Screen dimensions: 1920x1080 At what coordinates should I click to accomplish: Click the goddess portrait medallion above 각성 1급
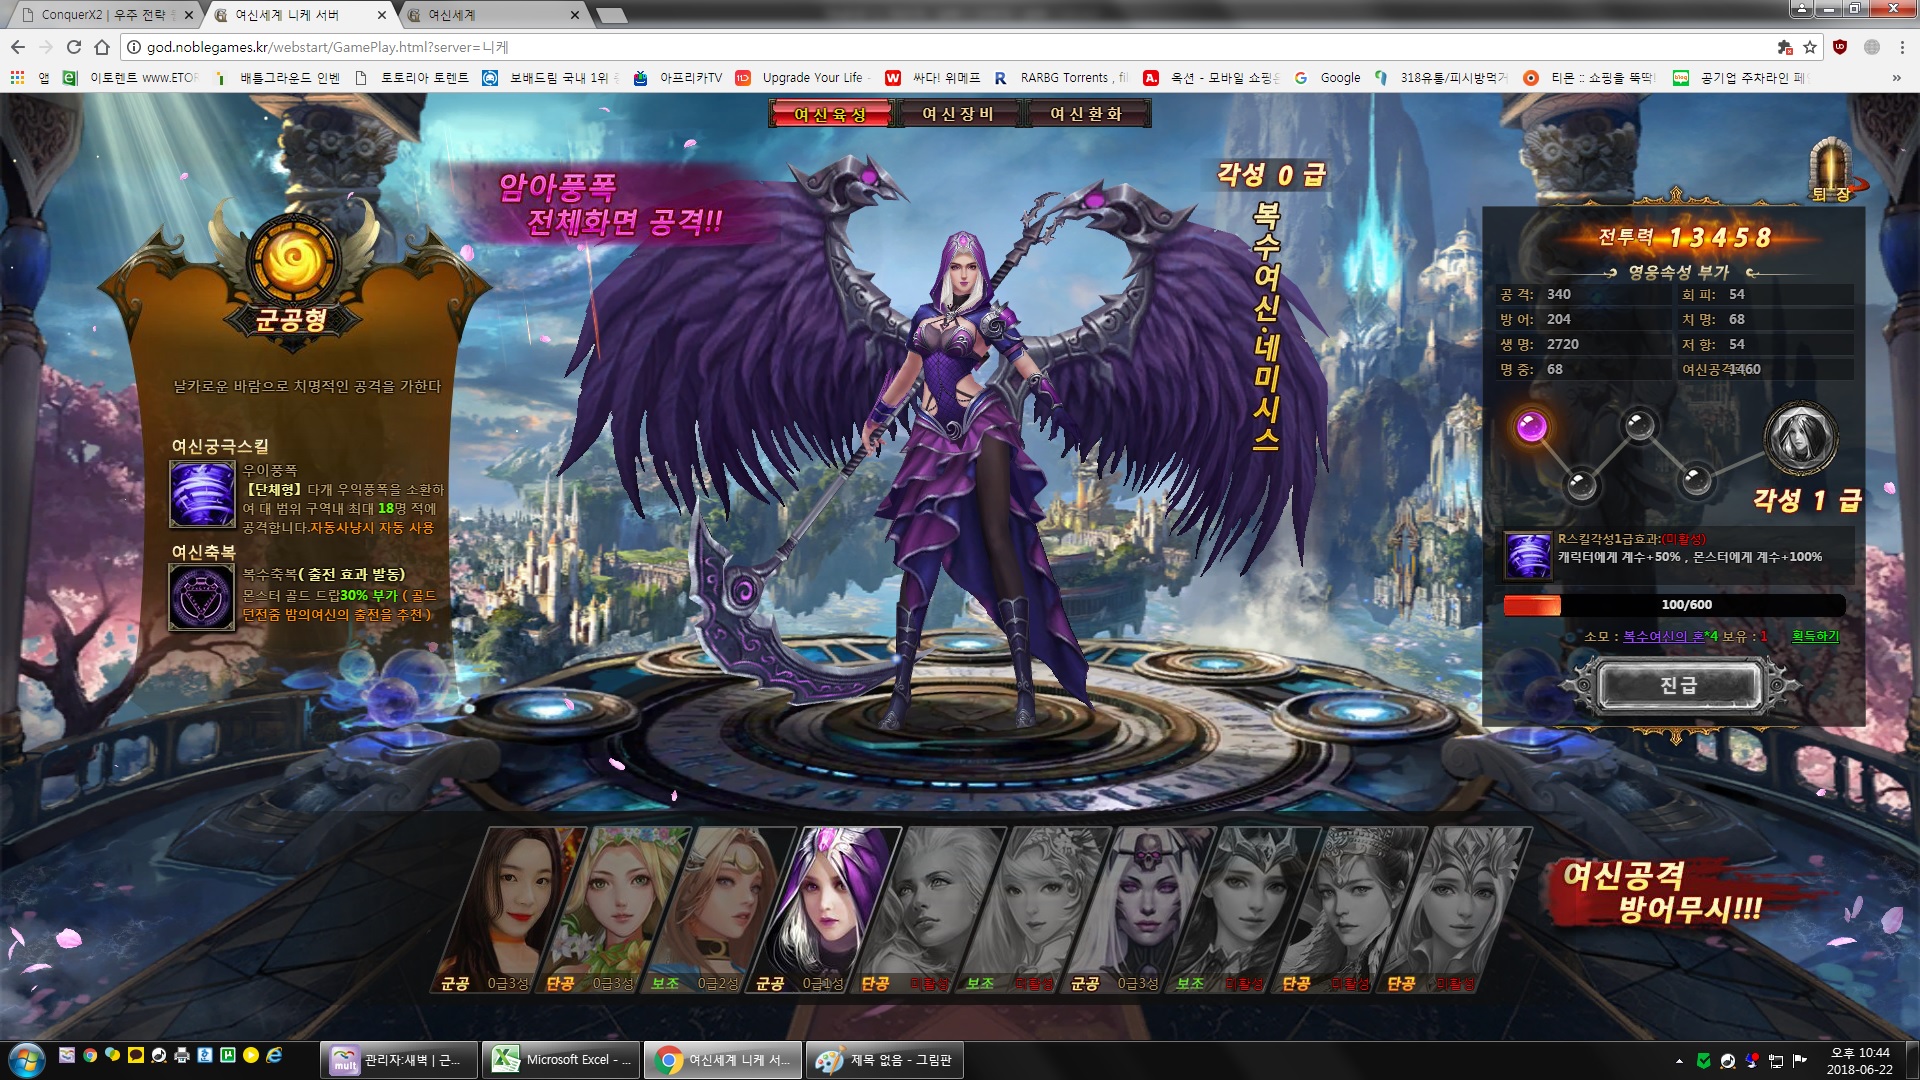point(1800,438)
